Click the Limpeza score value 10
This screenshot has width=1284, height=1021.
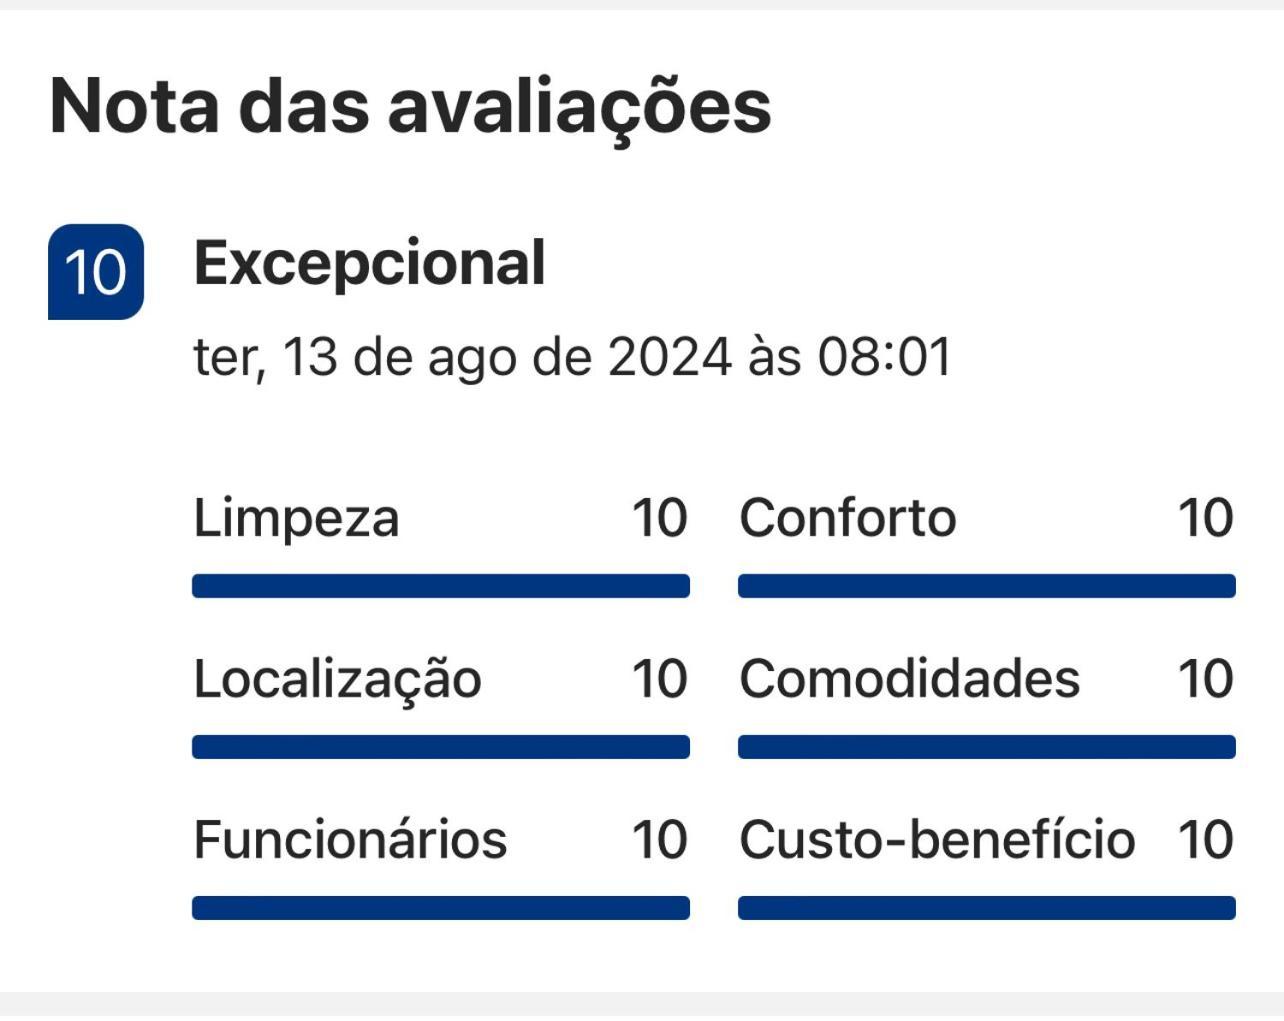pos(660,518)
